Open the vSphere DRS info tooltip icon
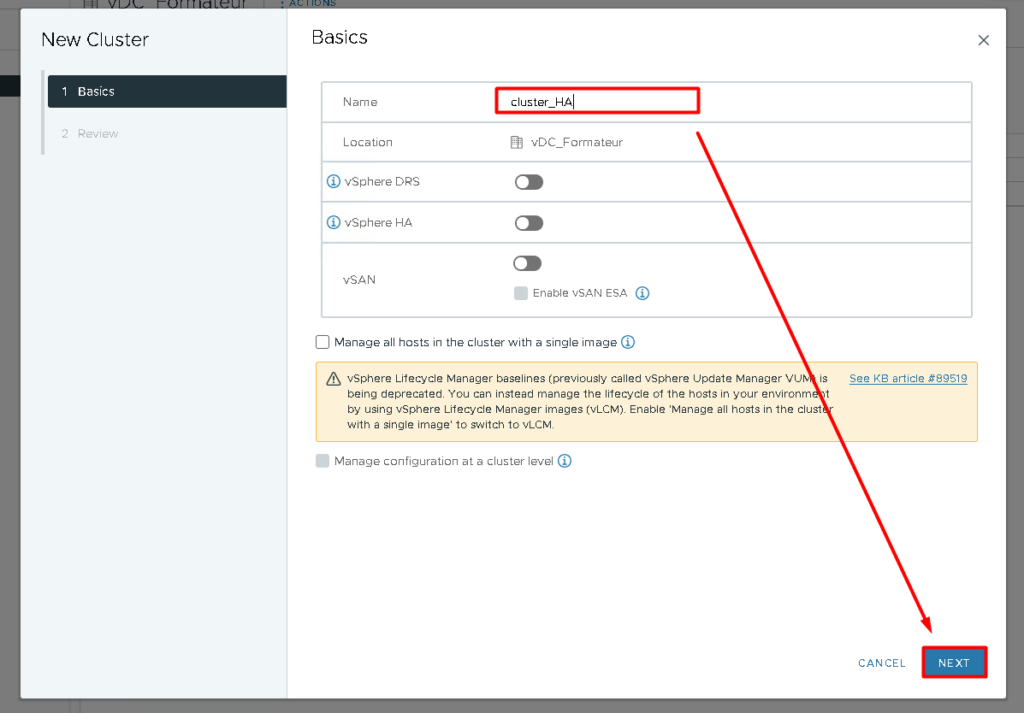1024x713 pixels. click(332, 181)
